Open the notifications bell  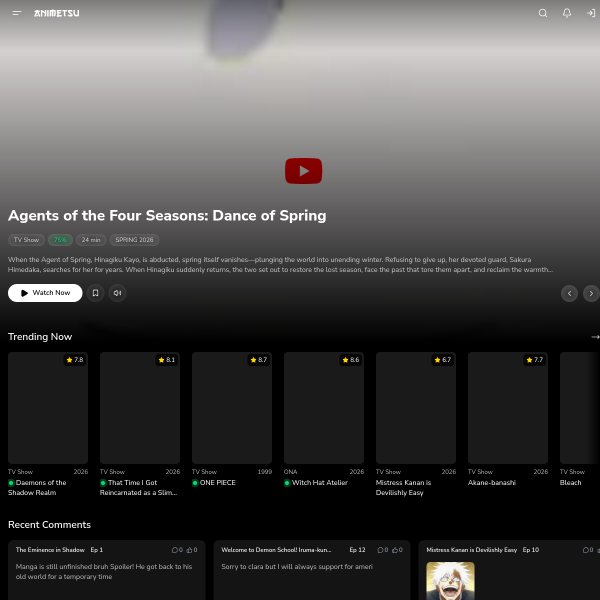pos(567,13)
